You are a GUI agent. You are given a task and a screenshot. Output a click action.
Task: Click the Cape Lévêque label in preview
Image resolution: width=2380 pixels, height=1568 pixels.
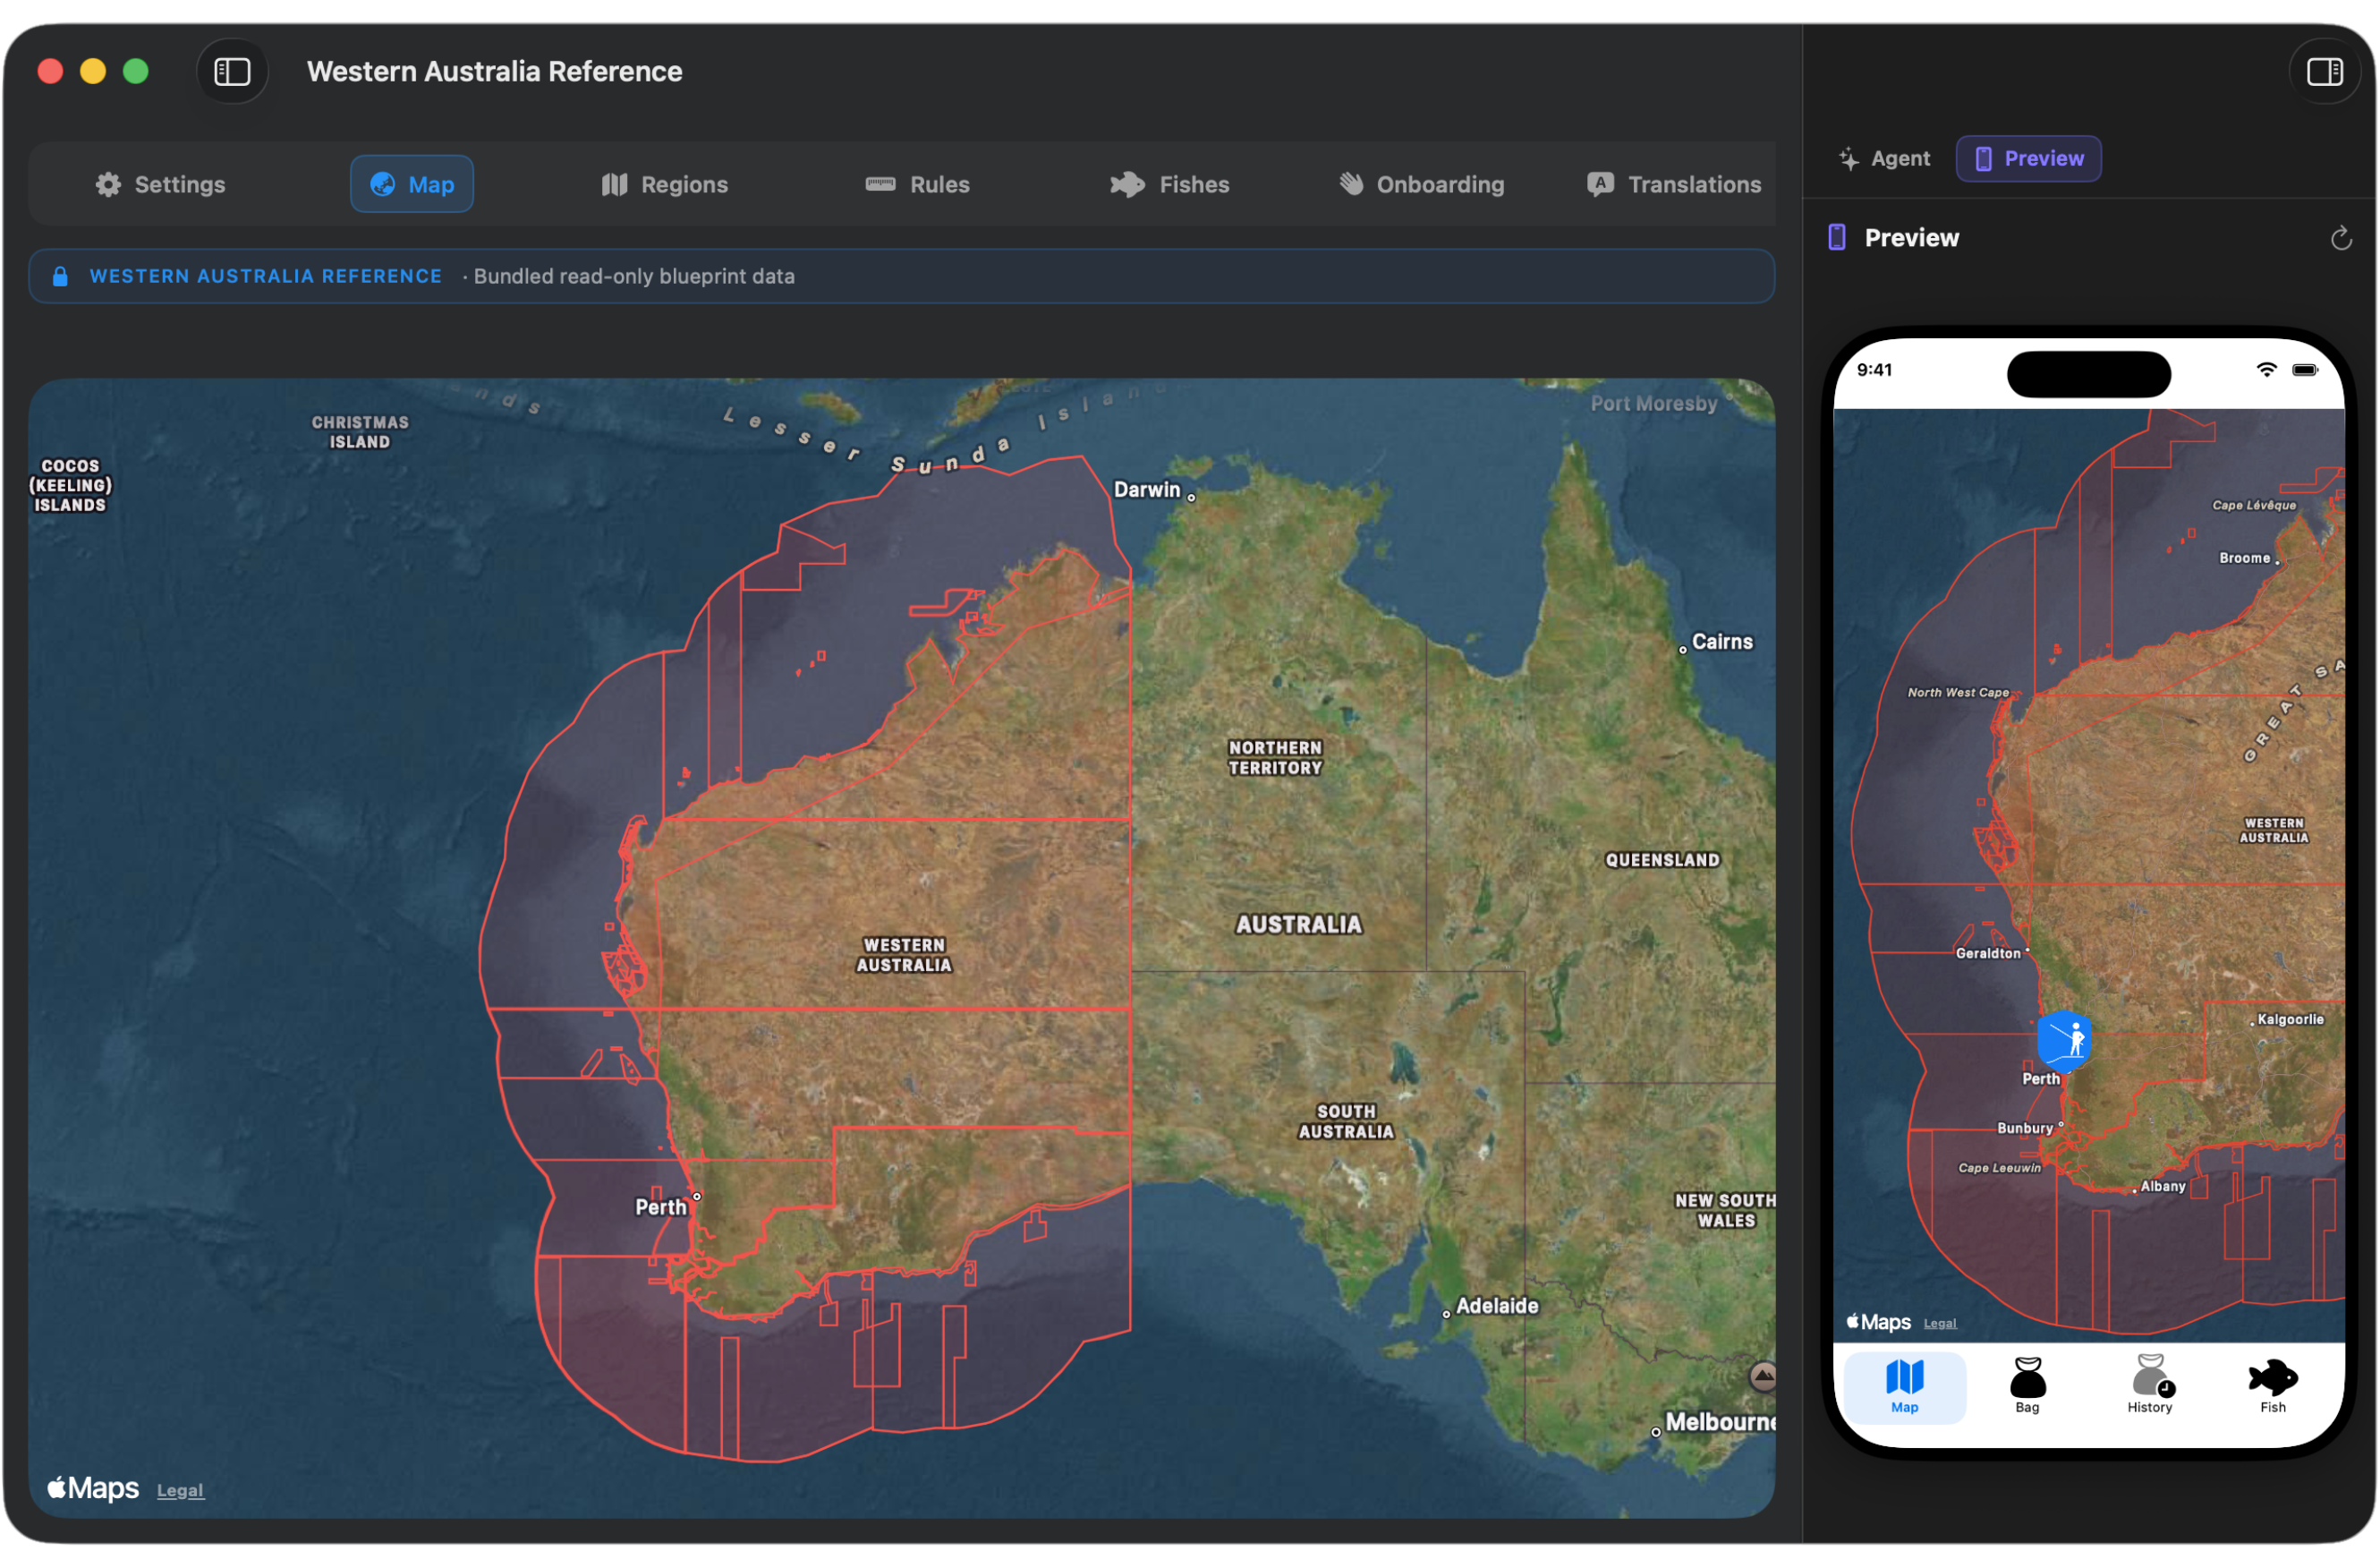pyautogui.click(x=2254, y=505)
